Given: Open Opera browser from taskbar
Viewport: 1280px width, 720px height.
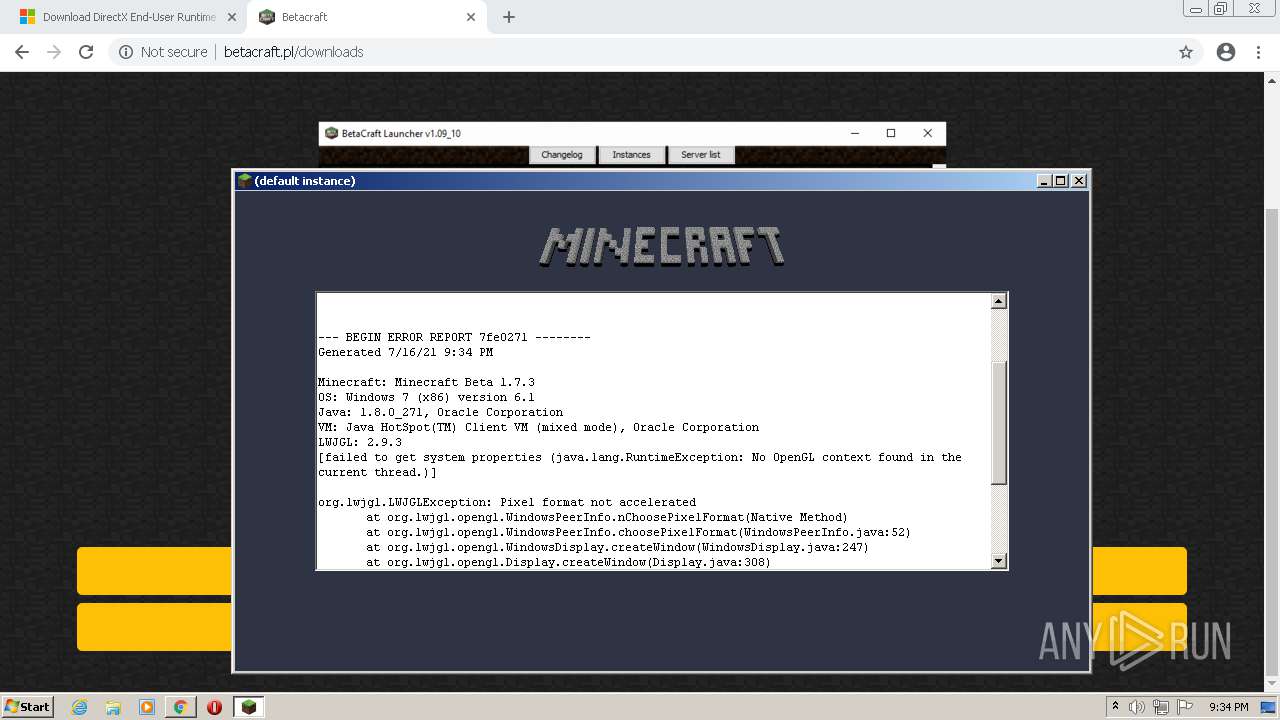Looking at the screenshot, I should pyautogui.click(x=214, y=707).
